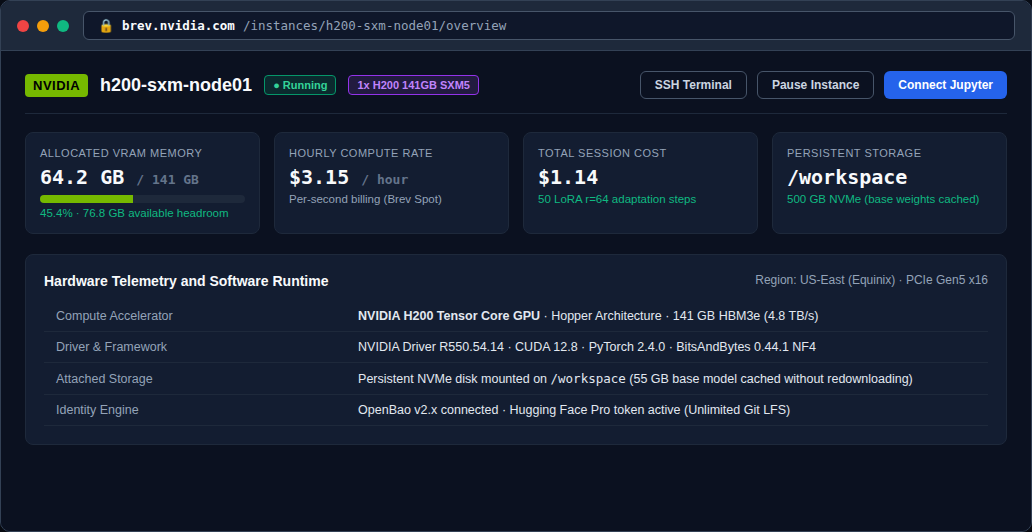
Task: Click 500 GB NVMe base weights text
Action: pyautogui.click(x=883, y=199)
